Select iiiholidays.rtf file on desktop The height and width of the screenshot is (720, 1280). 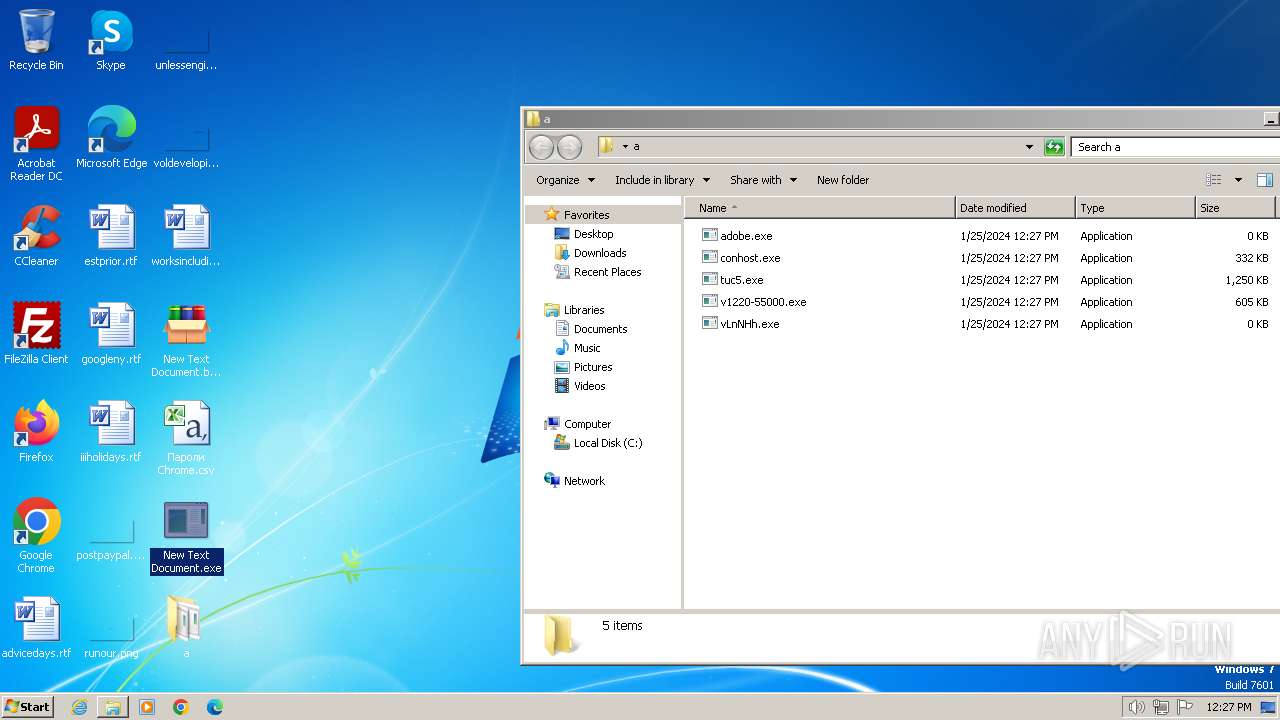coord(111,432)
